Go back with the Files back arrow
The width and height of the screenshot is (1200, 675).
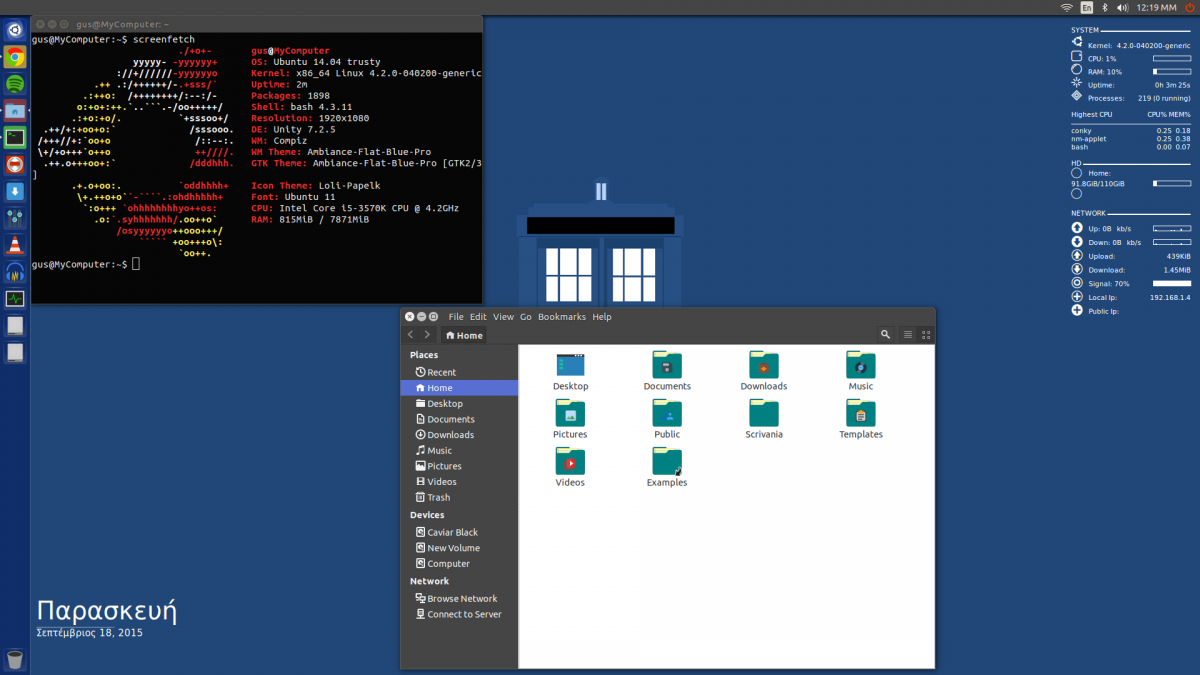[x=410, y=335]
